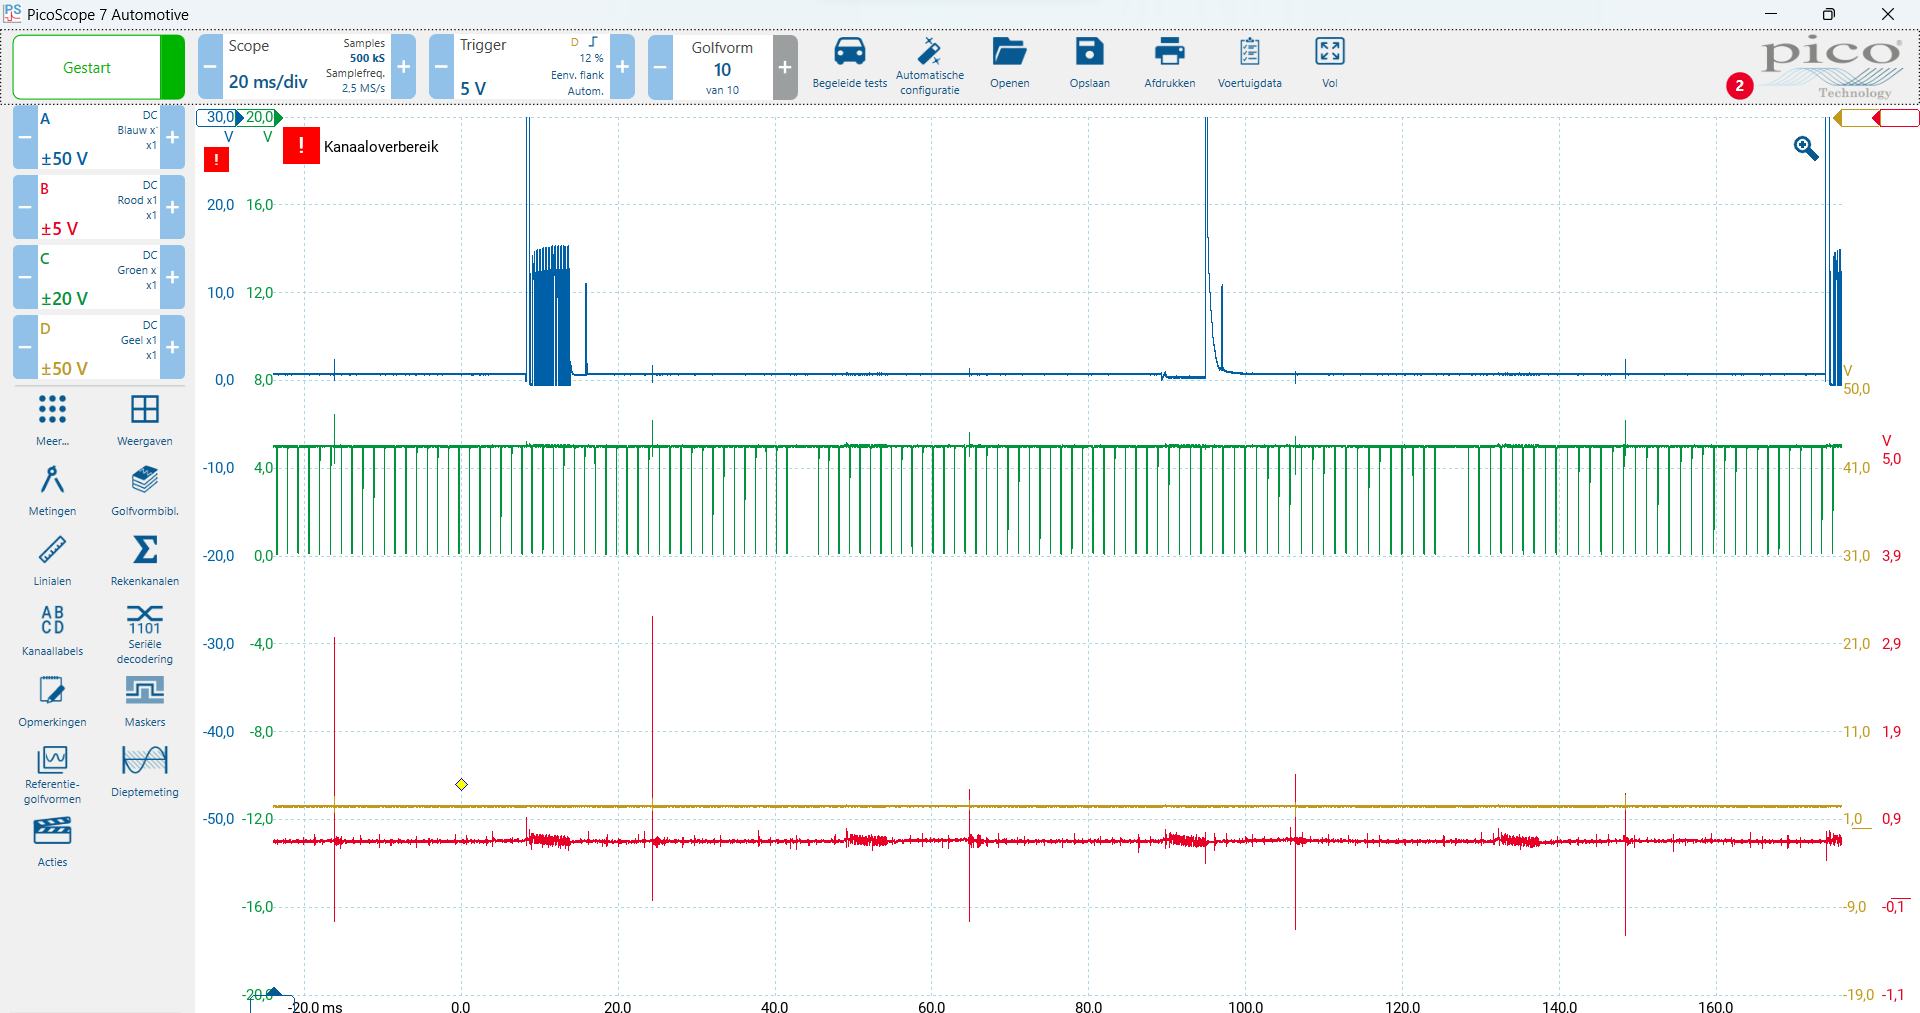Click the Gestart run/stop button
The width and height of the screenshot is (1920, 1013).
click(x=87, y=68)
